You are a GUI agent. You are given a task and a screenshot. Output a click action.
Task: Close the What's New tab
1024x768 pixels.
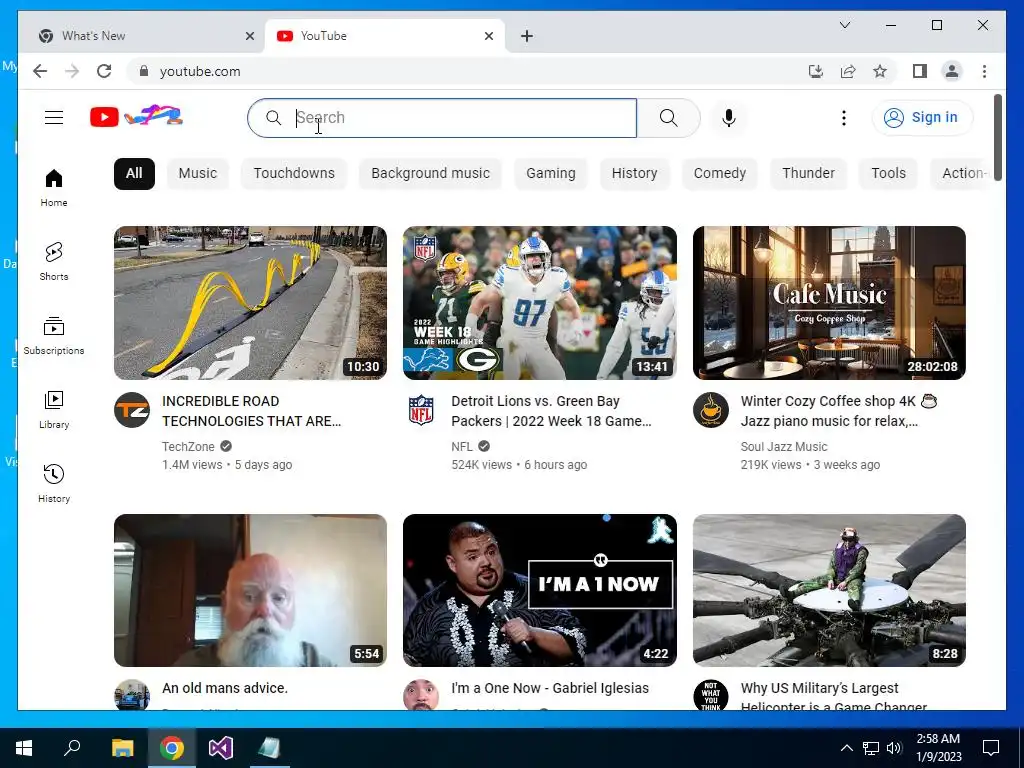[x=249, y=37]
